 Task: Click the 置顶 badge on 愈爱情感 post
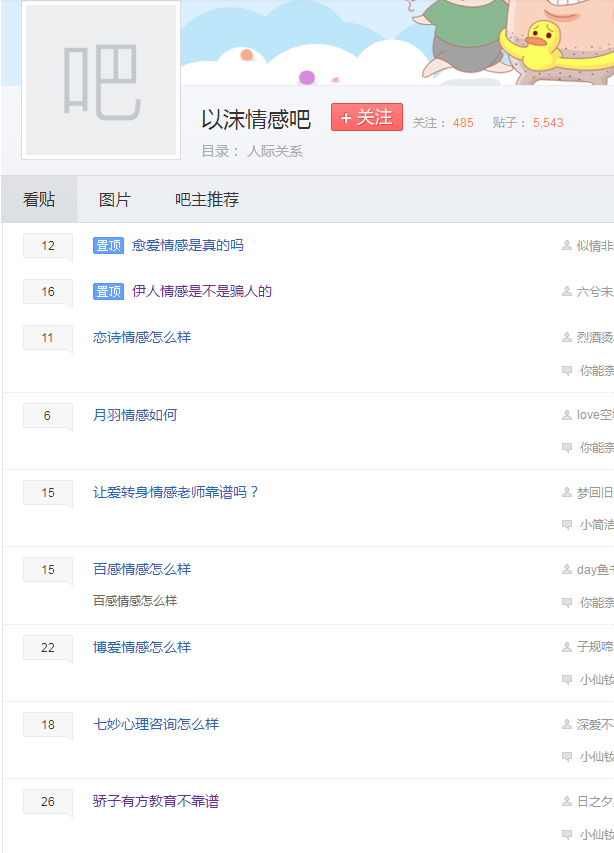[x=108, y=246]
